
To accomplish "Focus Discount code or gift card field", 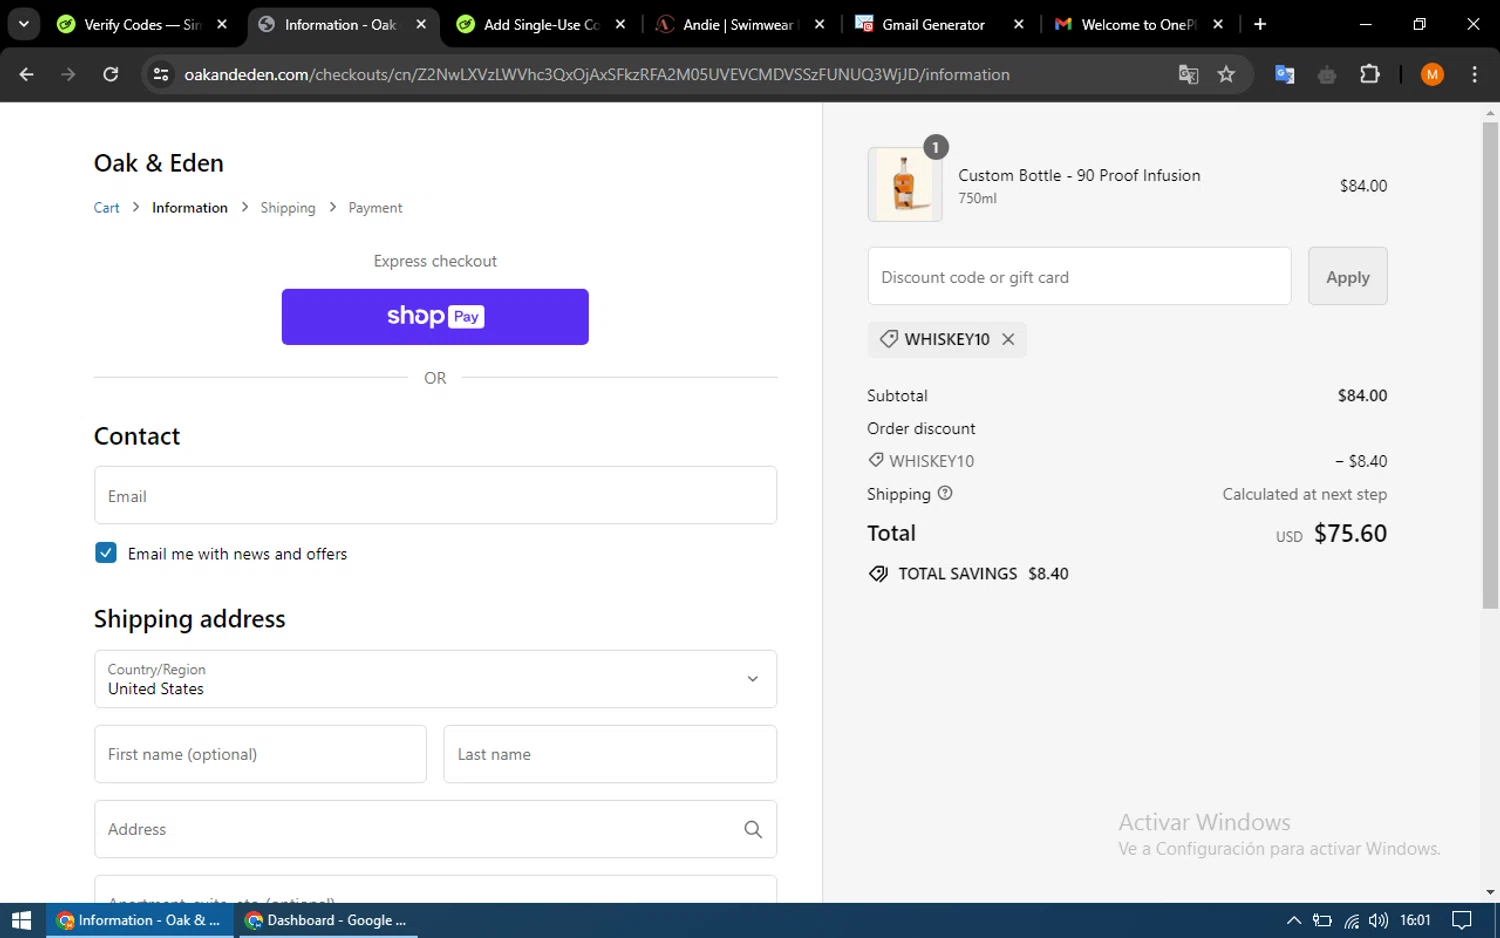I will pos(1079,277).
